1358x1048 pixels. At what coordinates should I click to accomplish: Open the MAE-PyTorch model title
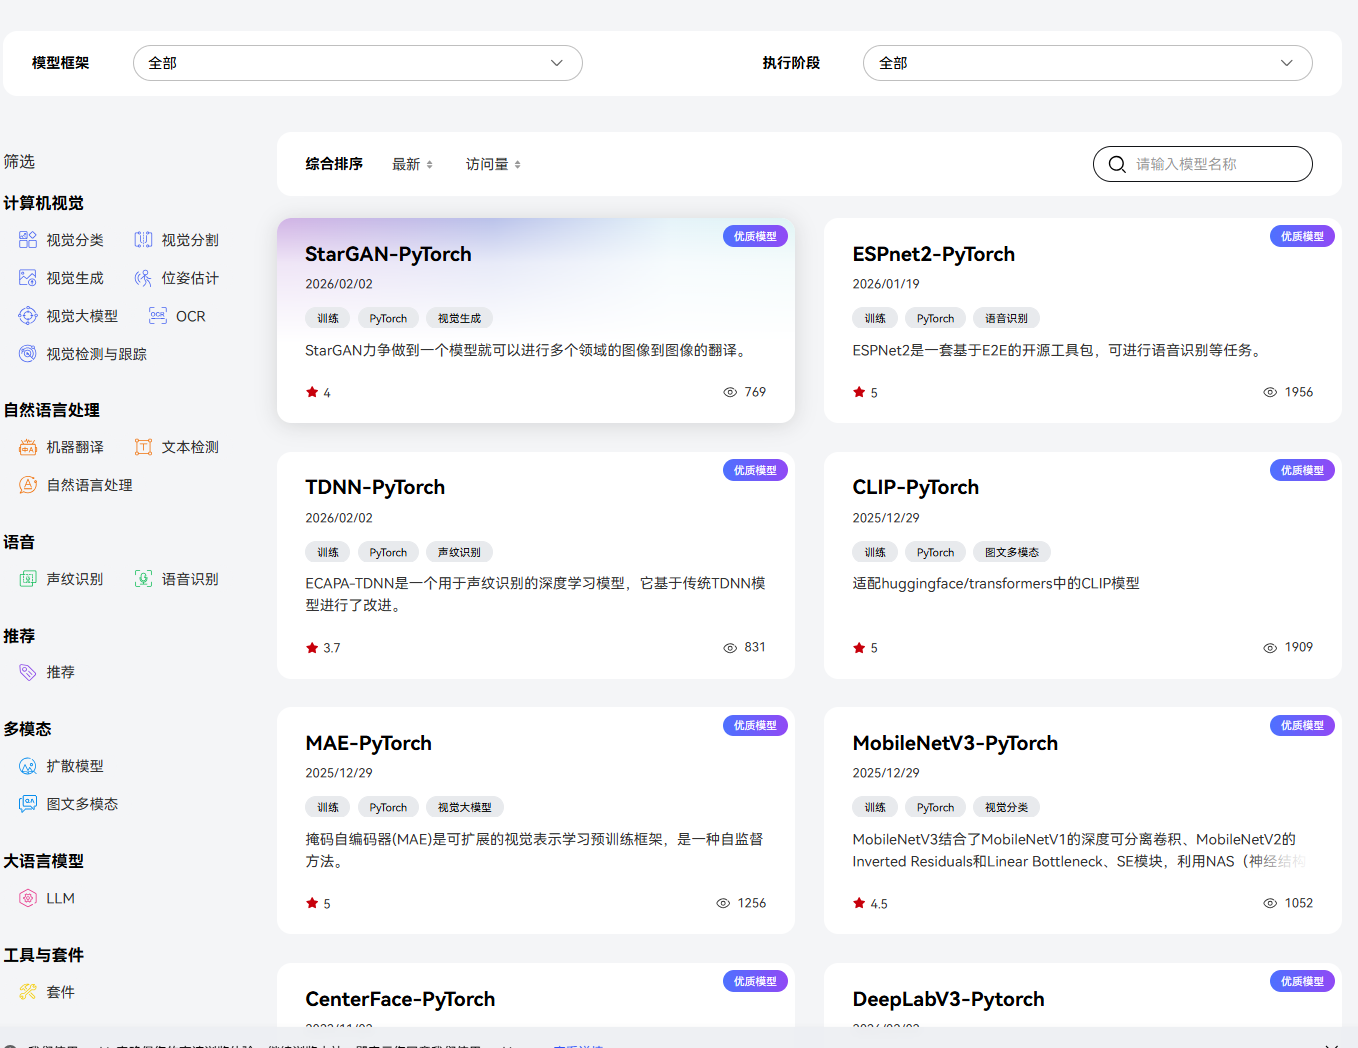point(368,743)
